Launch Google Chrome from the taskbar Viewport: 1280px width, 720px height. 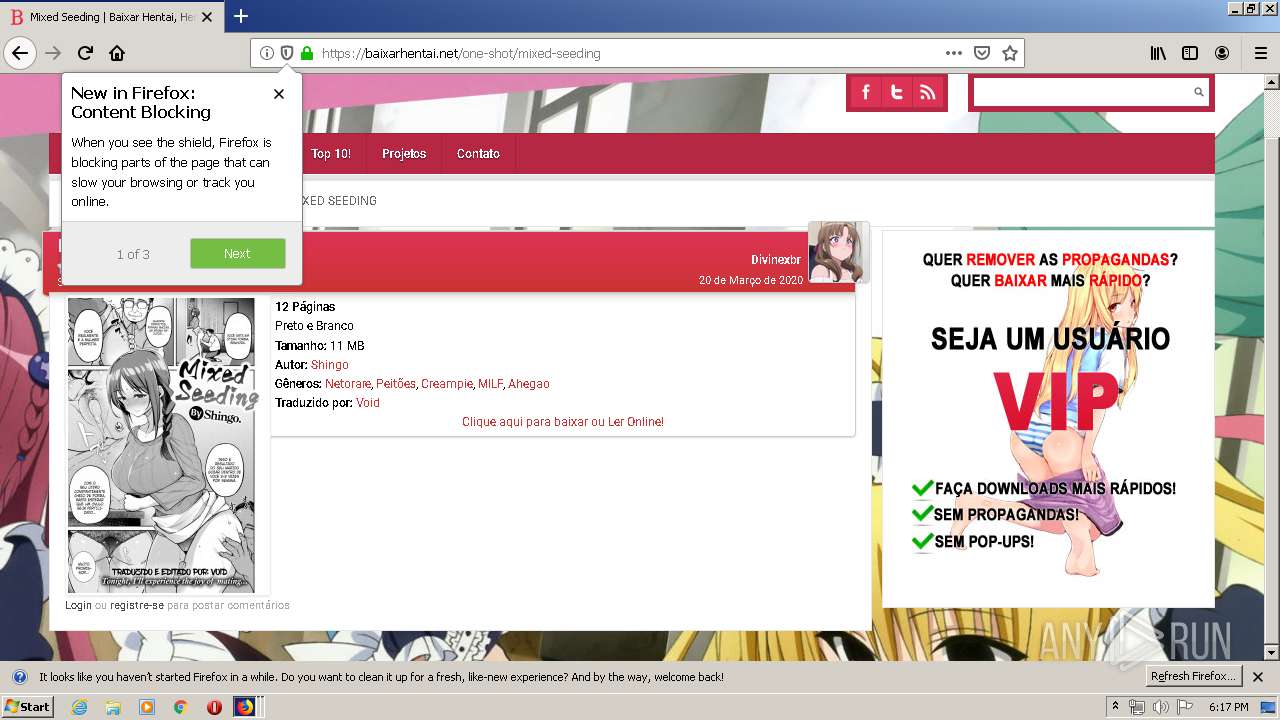click(181, 707)
